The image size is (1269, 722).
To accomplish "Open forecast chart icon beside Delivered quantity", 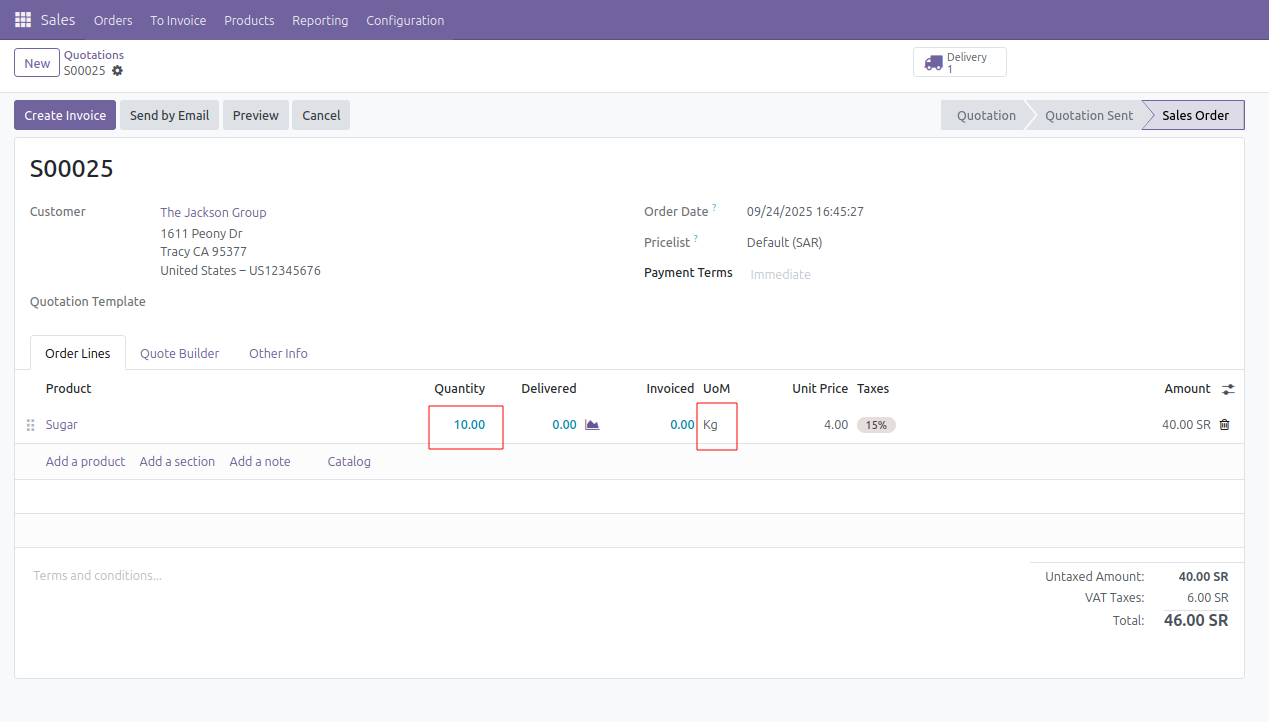I will [x=592, y=425].
